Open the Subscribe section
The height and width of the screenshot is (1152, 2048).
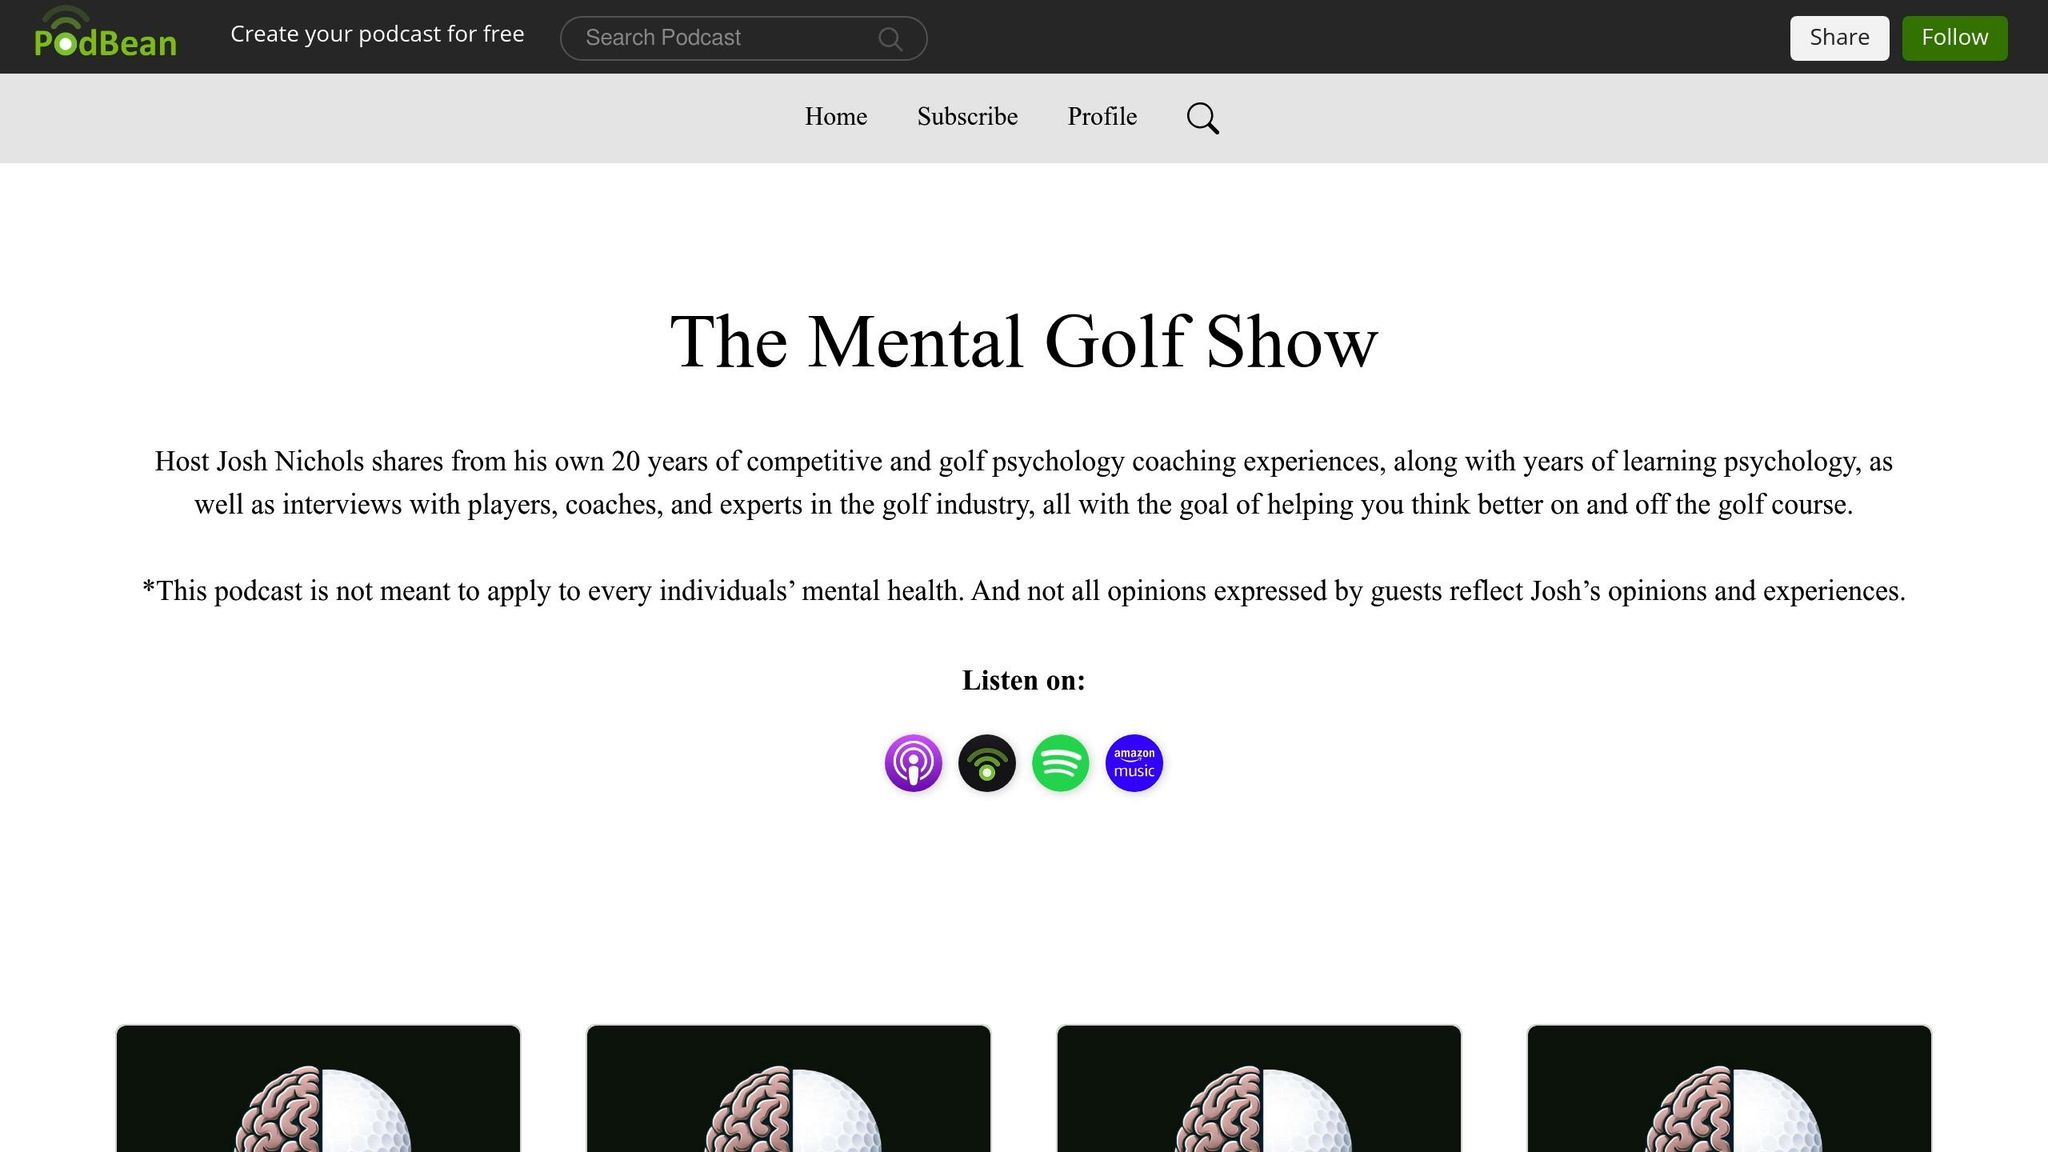pos(966,117)
